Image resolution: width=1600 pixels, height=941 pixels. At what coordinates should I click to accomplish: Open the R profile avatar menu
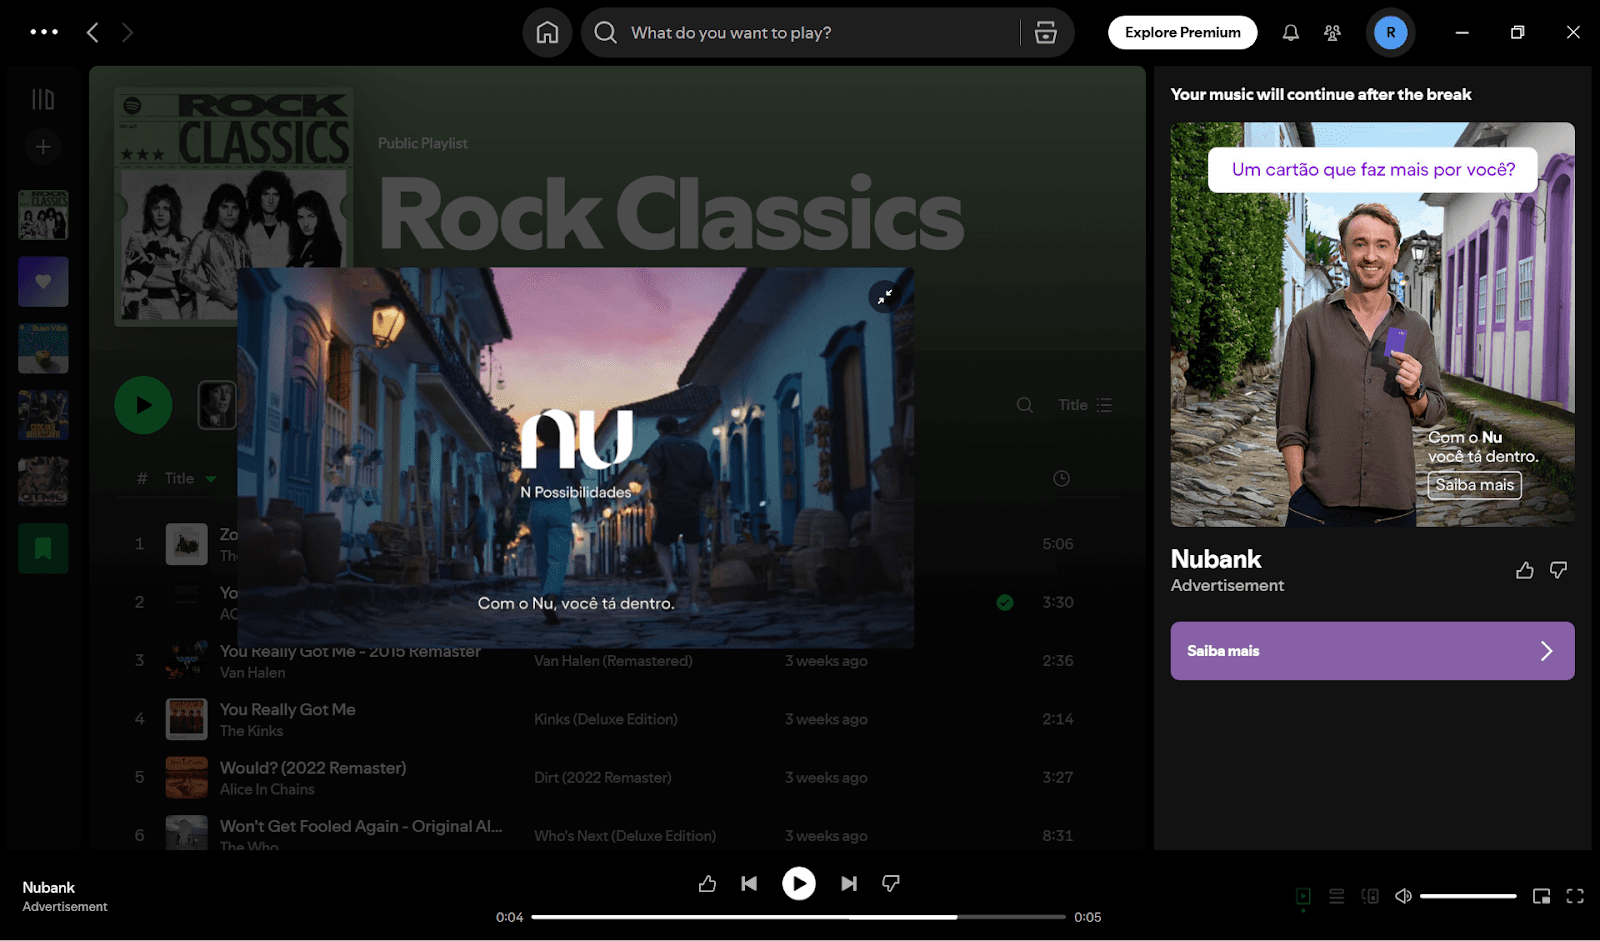click(1390, 33)
